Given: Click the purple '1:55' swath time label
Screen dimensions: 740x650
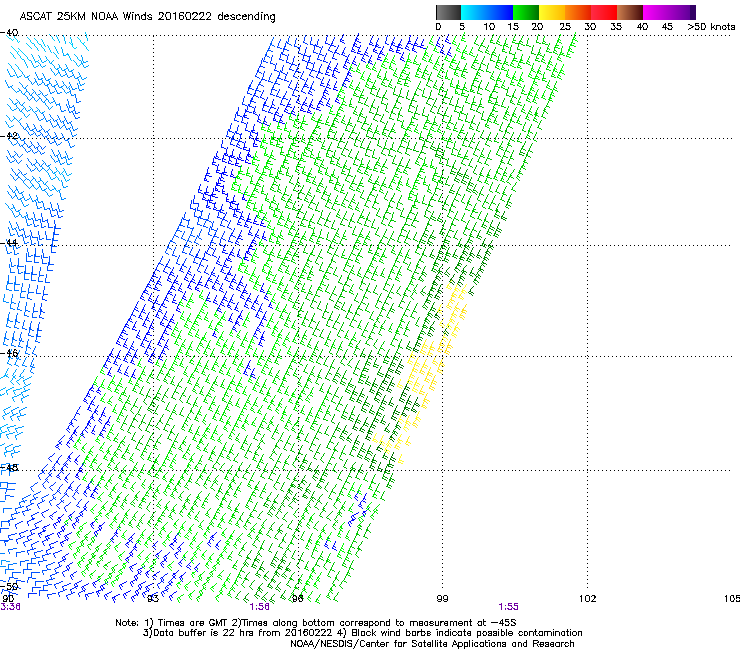Looking at the screenshot, I should click(x=508, y=607).
